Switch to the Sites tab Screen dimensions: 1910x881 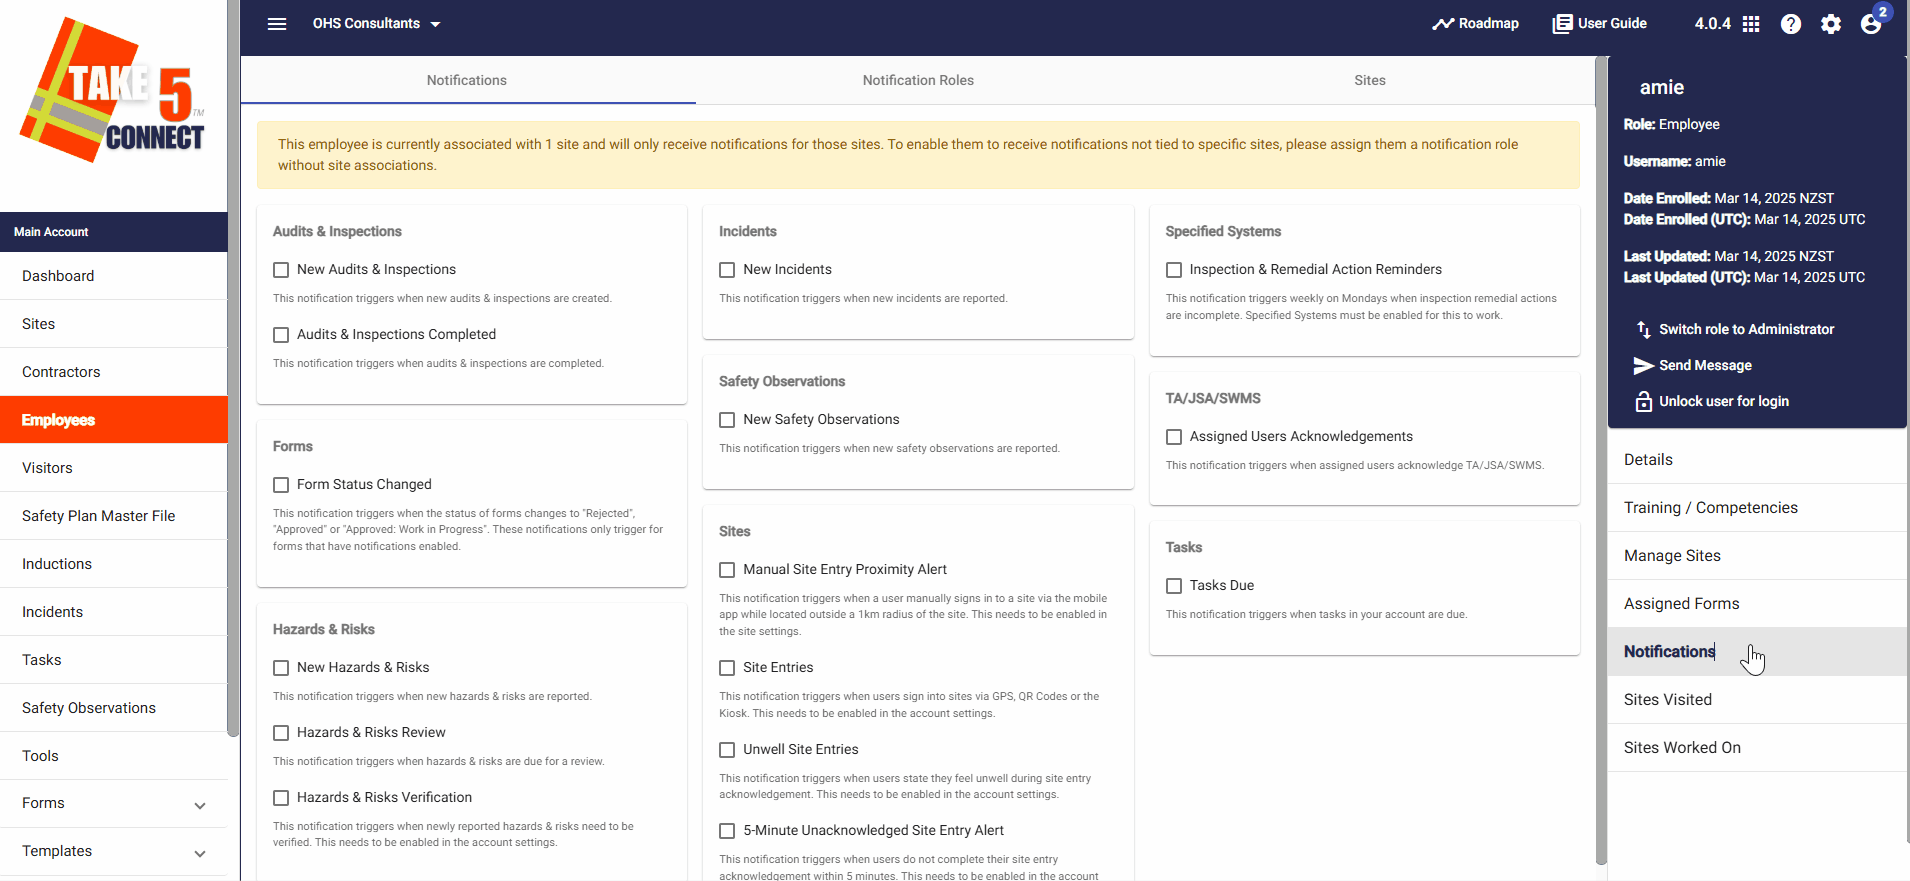pyautogui.click(x=1369, y=80)
